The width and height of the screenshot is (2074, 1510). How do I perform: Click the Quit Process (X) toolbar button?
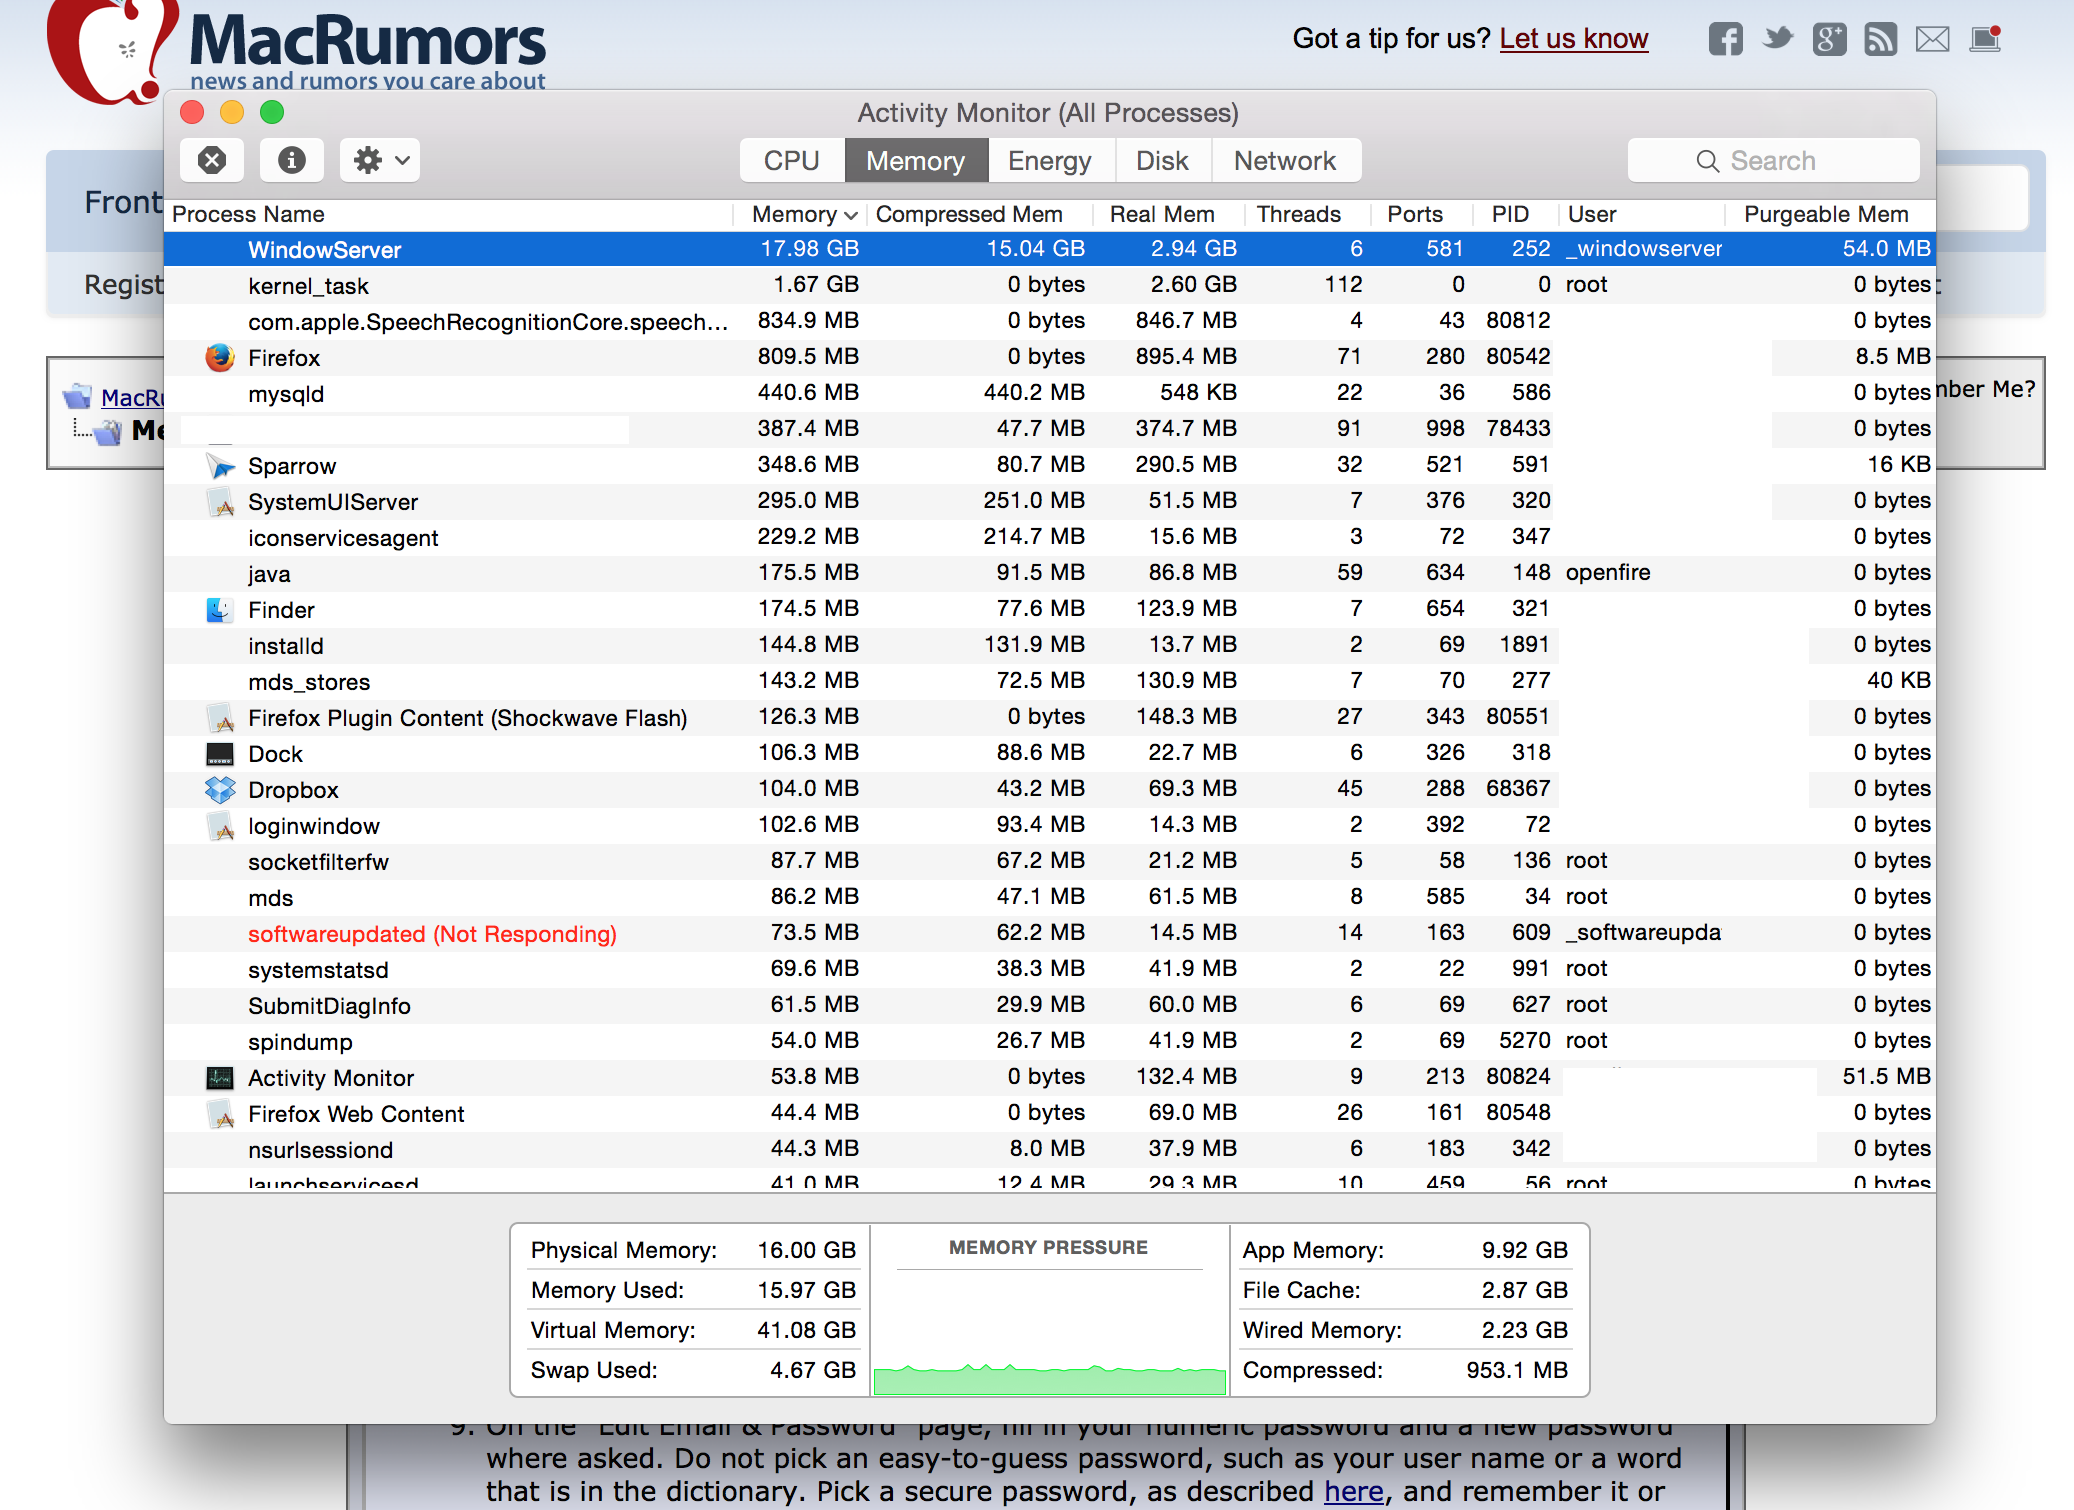(212, 160)
